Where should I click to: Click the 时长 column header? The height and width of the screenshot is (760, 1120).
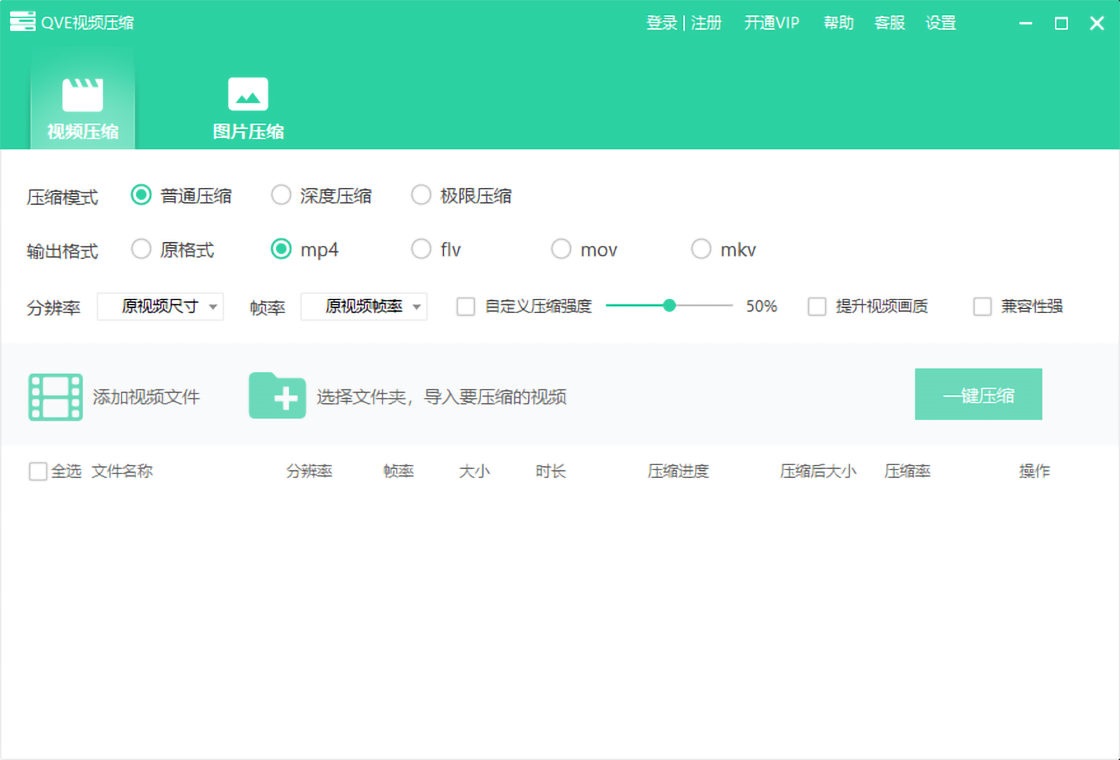tap(551, 471)
